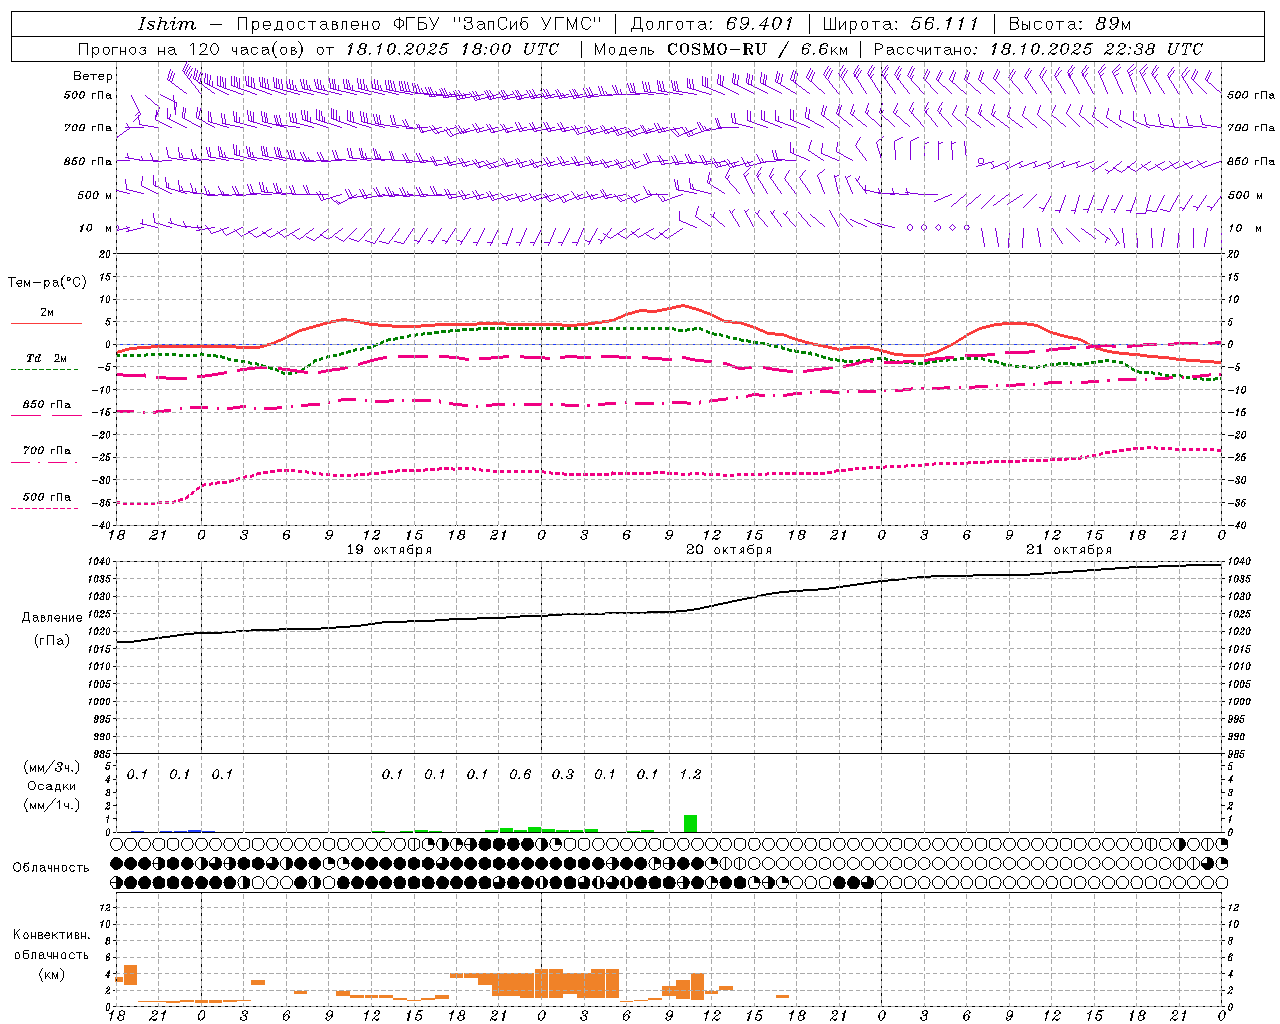The height and width of the screenshot is (1024, 1280).
Task: Click the Широта 56.111 value
Action: [944, 24]
